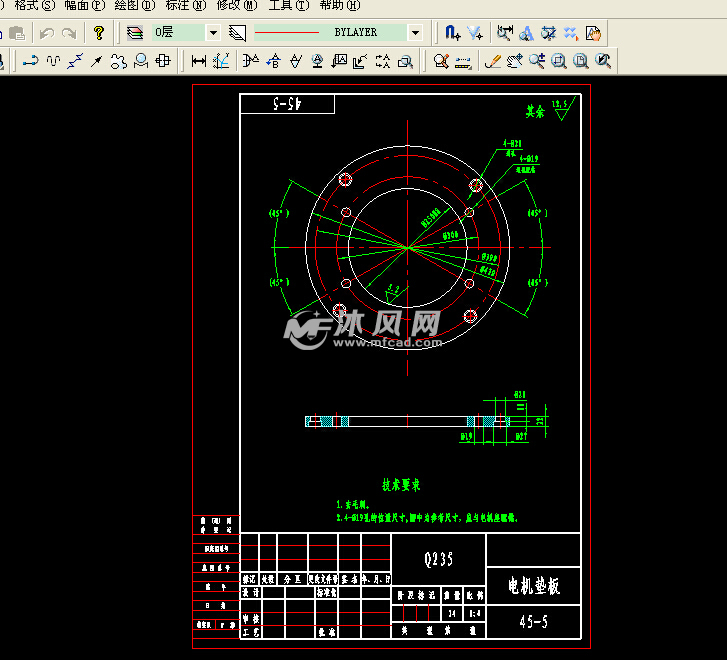Click the document with hand icon
This screenshot has height=660, width=727.
click(593, 33)
